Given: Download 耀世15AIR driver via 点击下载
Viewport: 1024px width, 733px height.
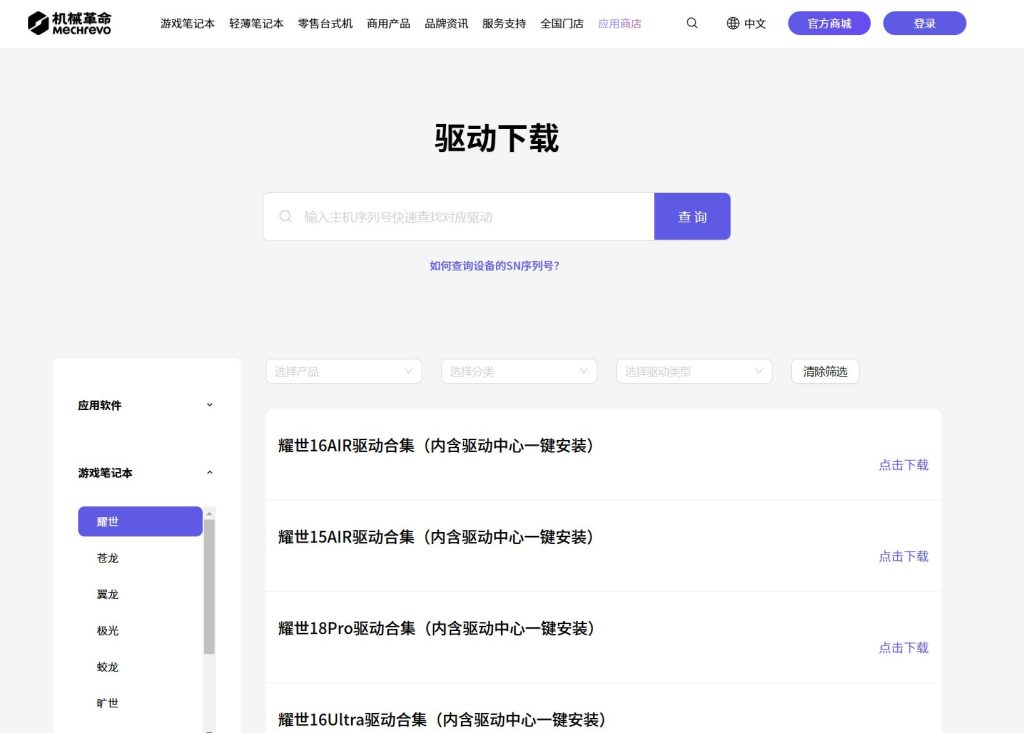Looking at the screenshot, I should [903, 556].
